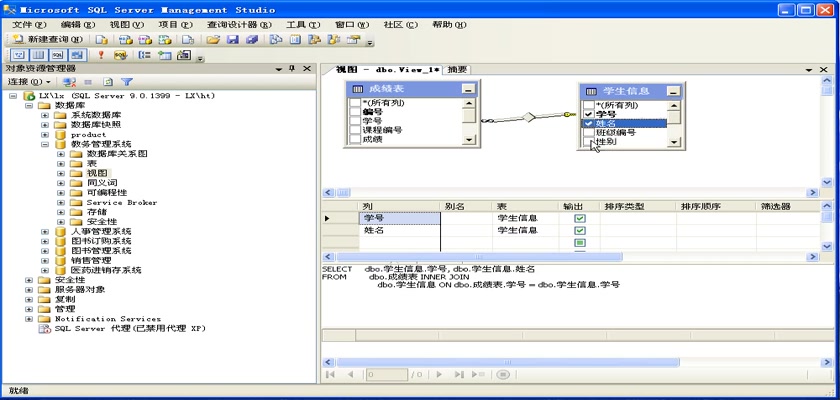Click the New Query (新建查询) toolbar button
This screenshot has width=840, height=400.
[47, 40]
